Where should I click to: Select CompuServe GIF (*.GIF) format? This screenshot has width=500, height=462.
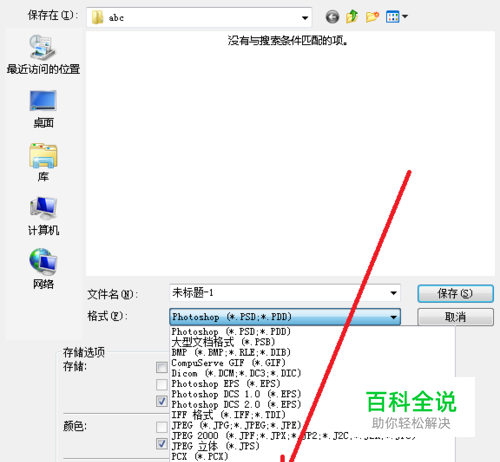click(x=312, y=363)
